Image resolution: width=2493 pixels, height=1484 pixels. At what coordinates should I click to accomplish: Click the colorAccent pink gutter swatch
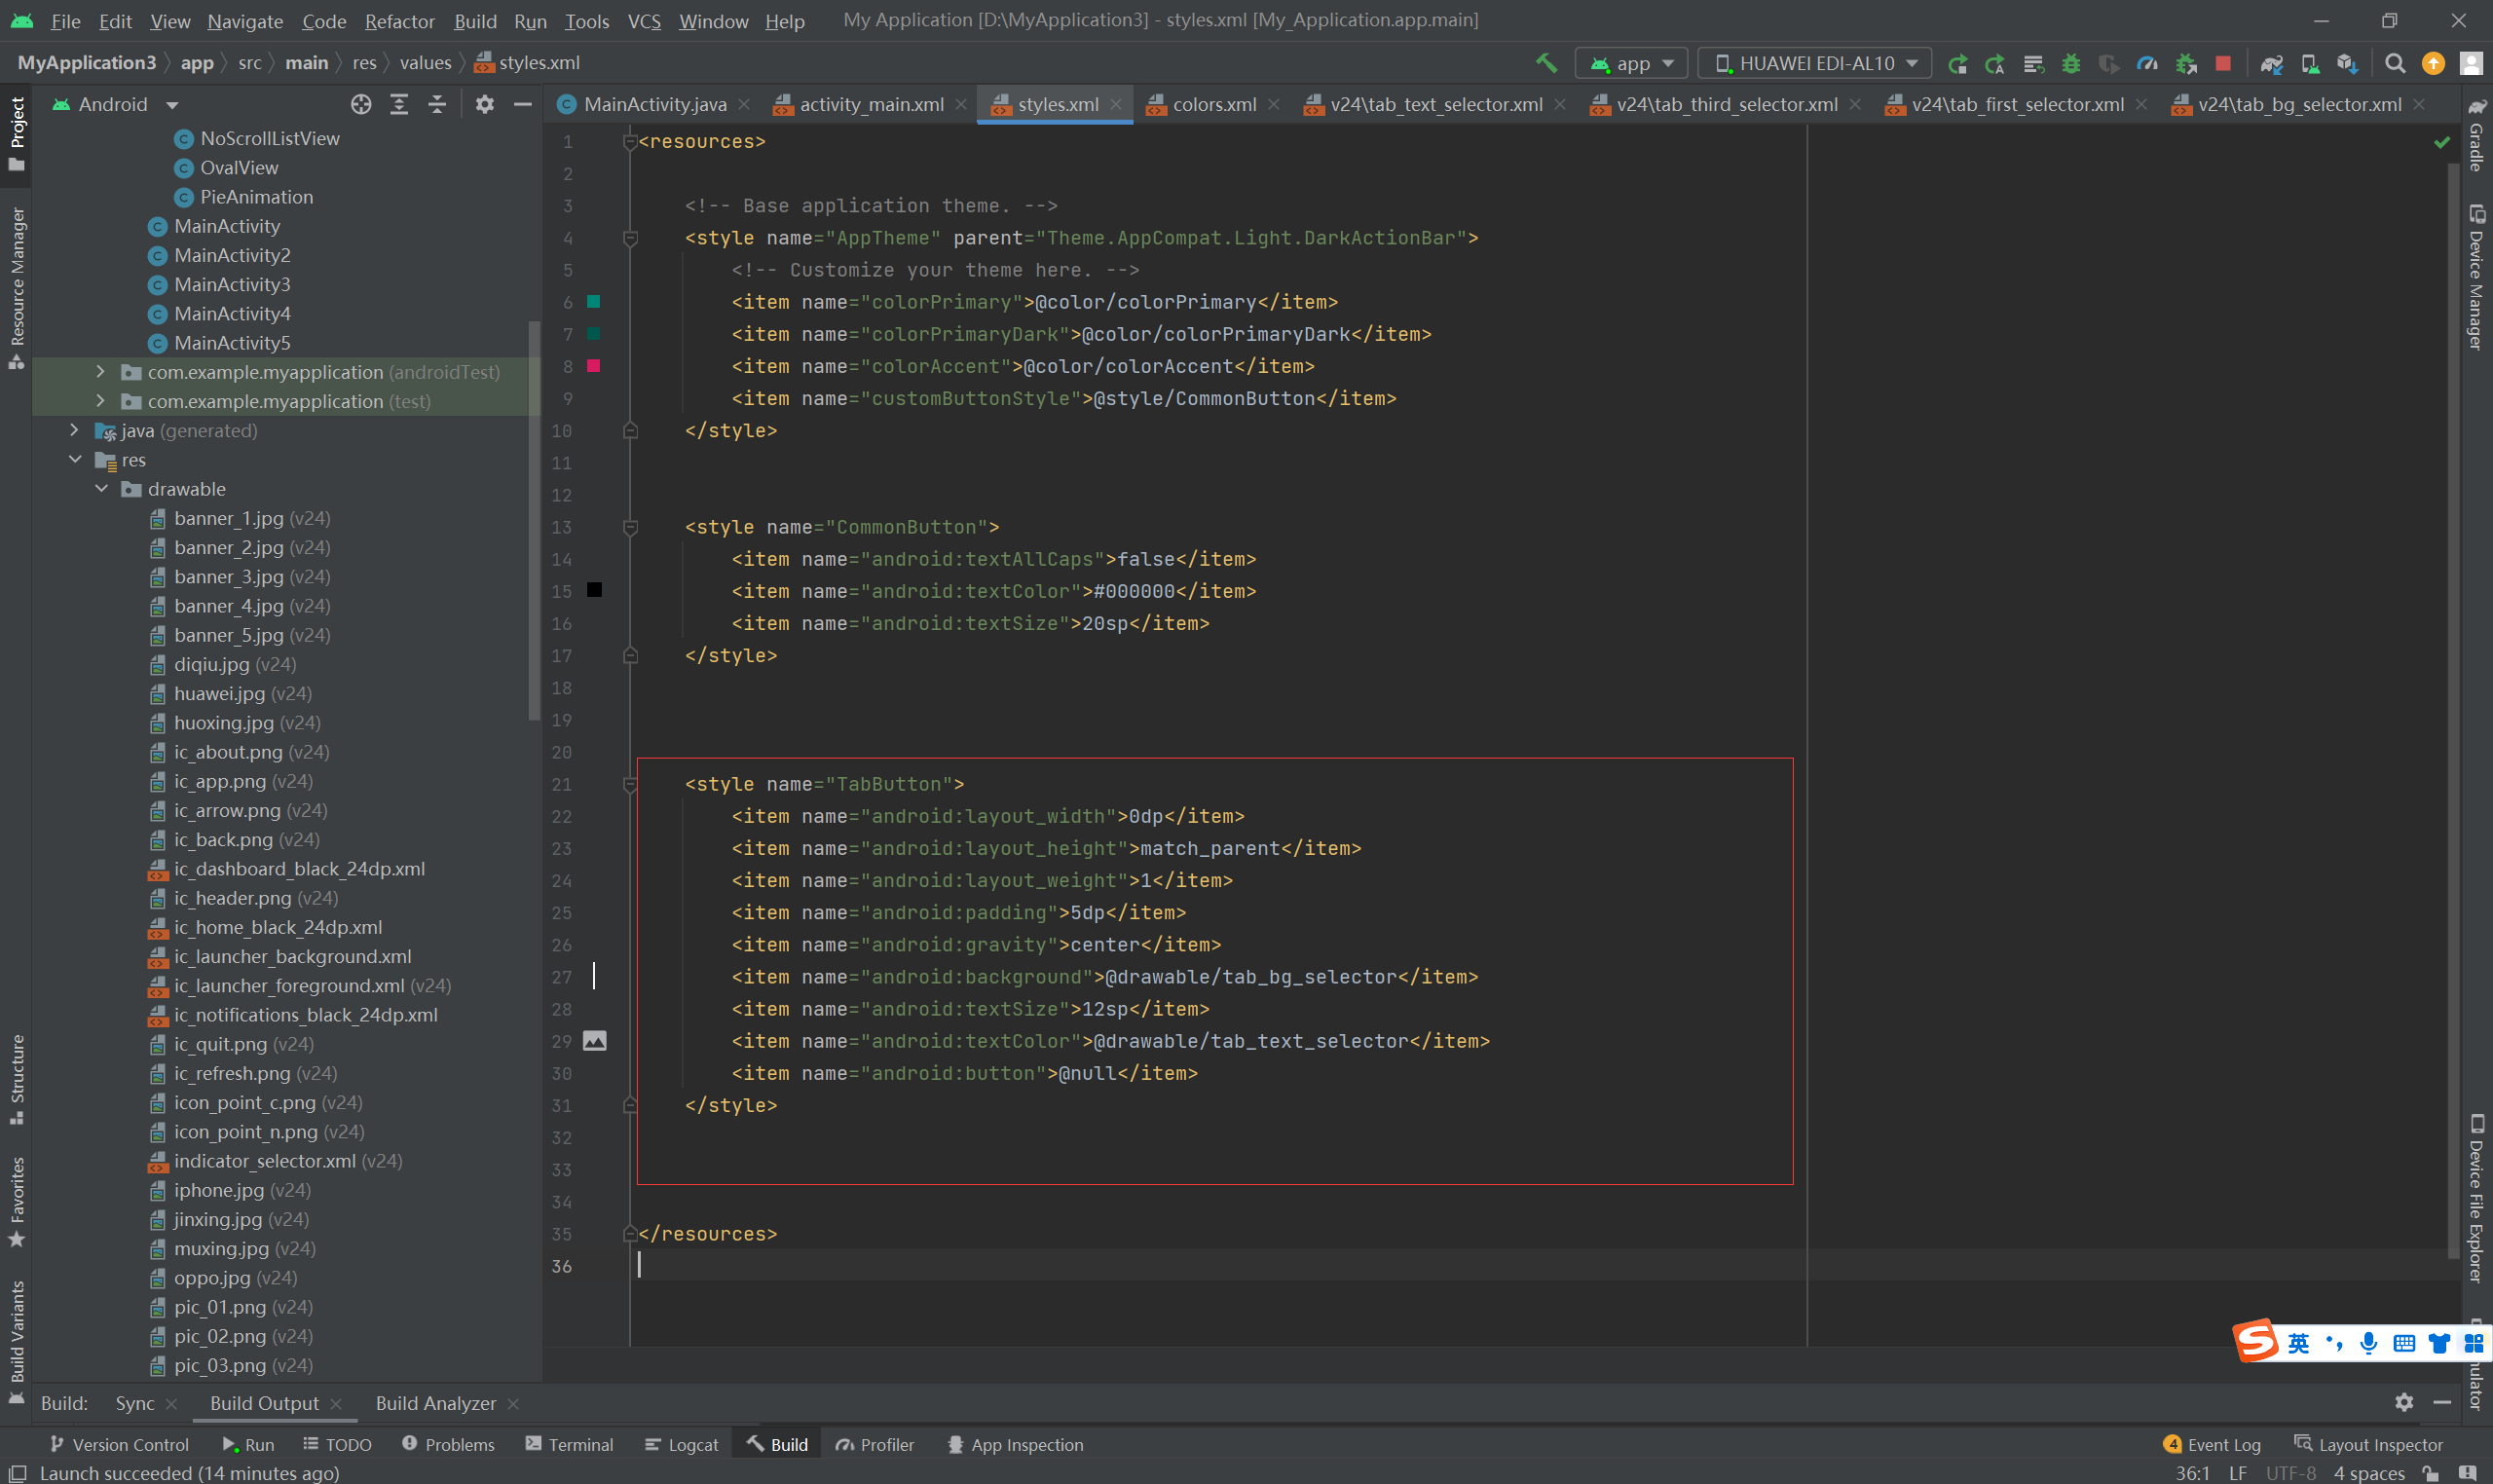tap(593, 366)
